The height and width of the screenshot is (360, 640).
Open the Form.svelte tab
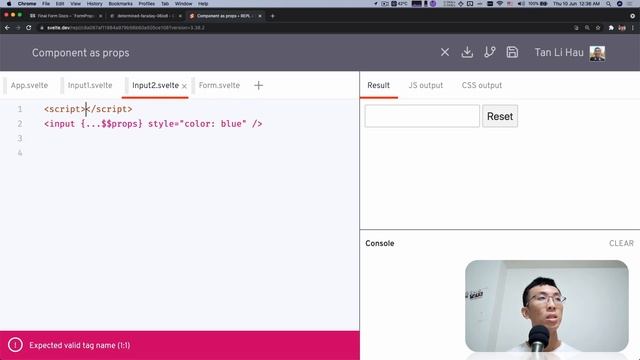click(x=219, y=85)
